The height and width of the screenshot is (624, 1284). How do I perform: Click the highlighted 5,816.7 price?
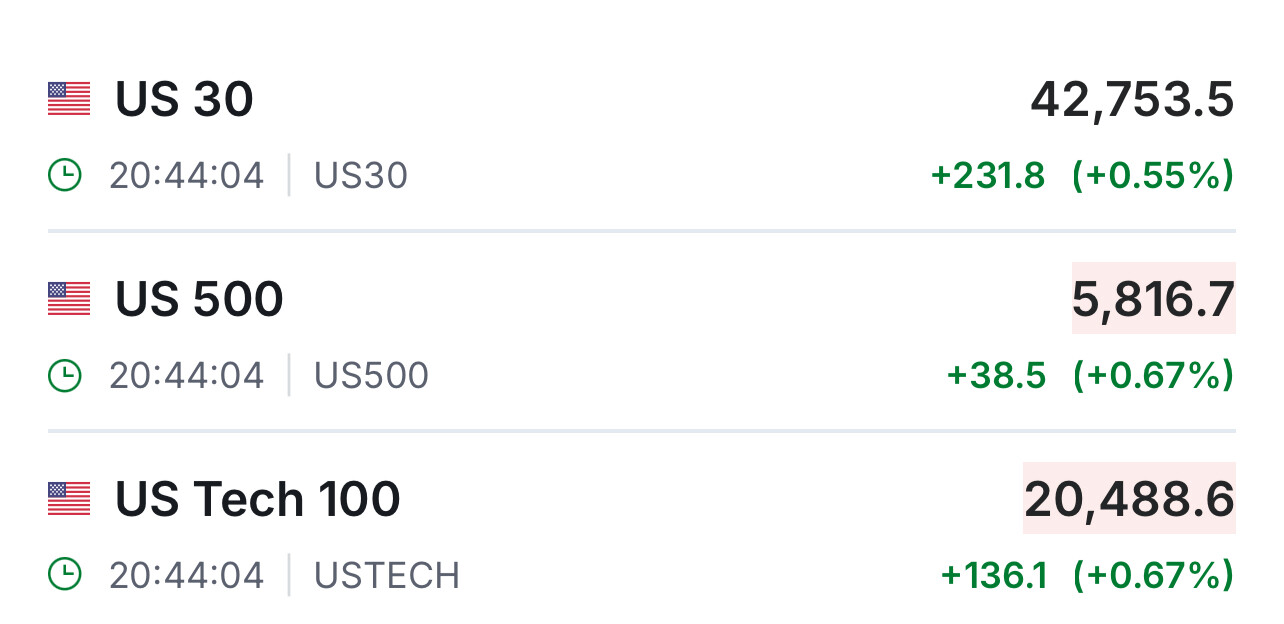coord(1153,299)
